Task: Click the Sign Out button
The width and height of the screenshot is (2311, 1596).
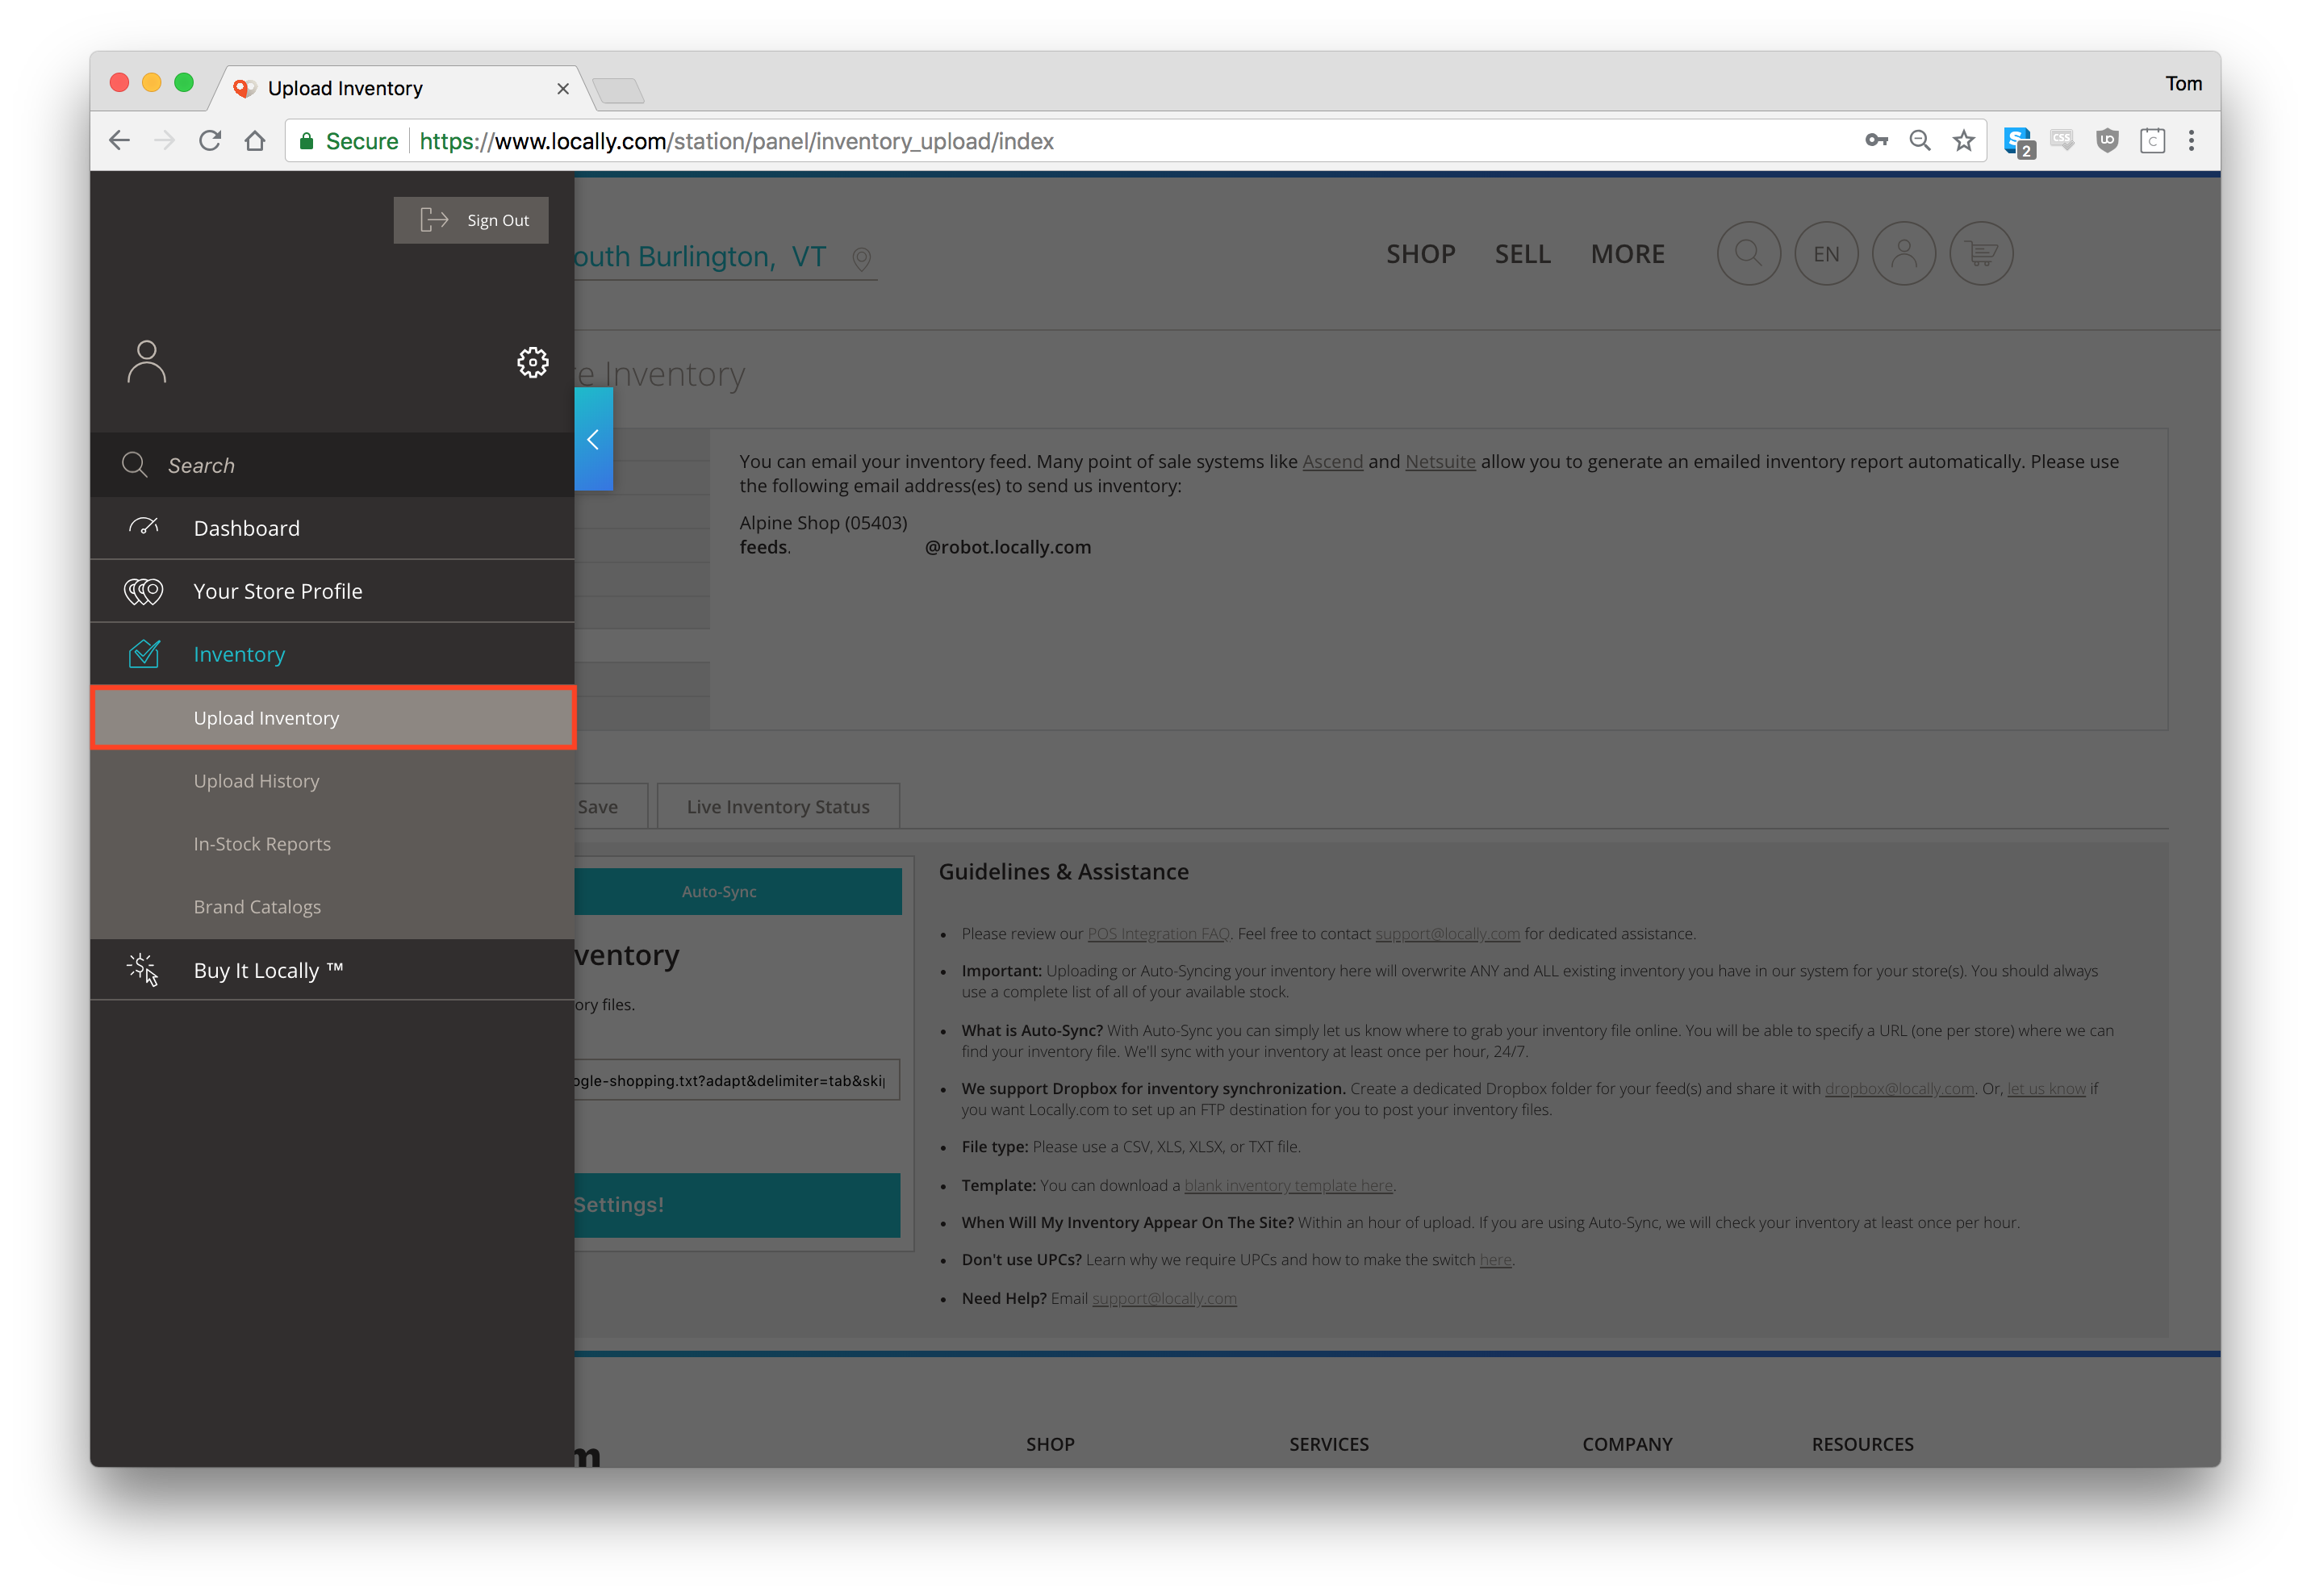Action: tap(471, 220)
